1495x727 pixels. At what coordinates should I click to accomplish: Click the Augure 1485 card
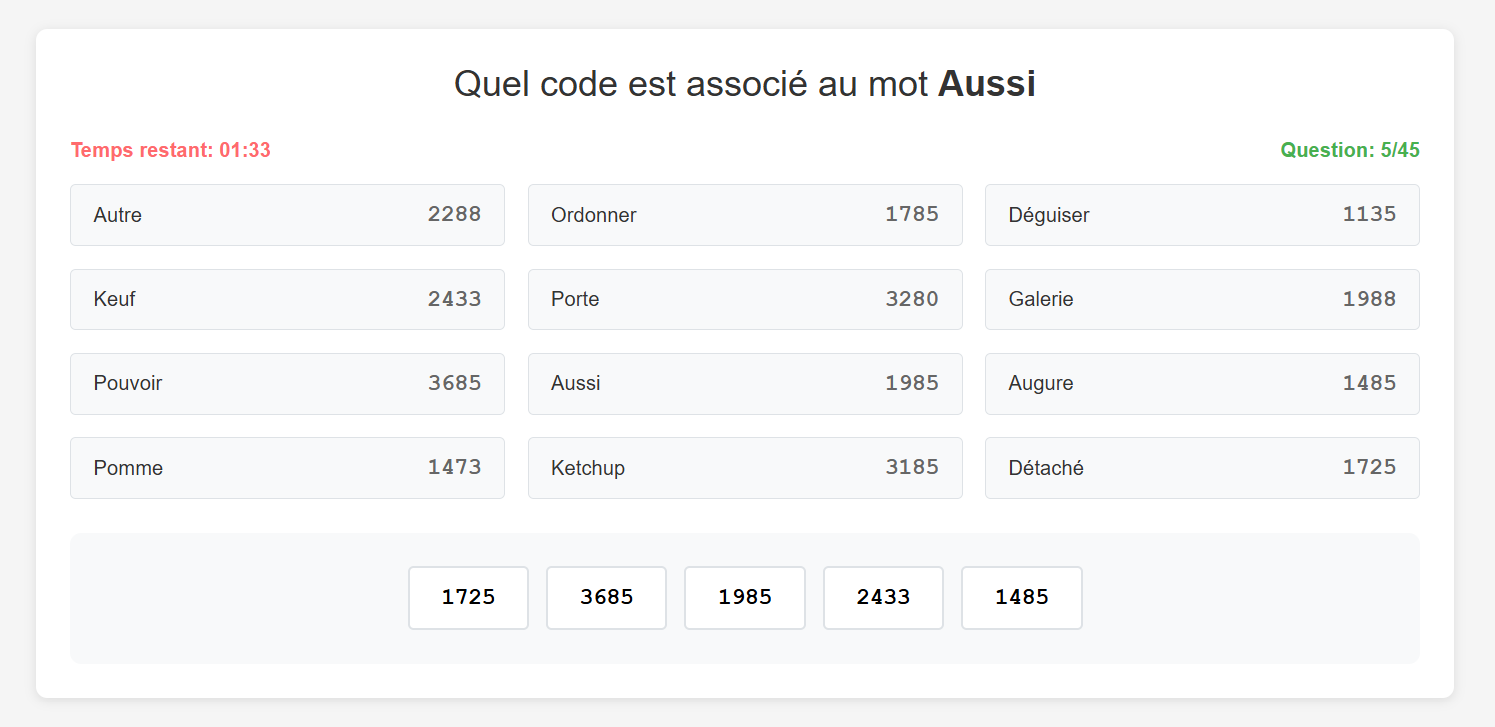pos(1201,383)
